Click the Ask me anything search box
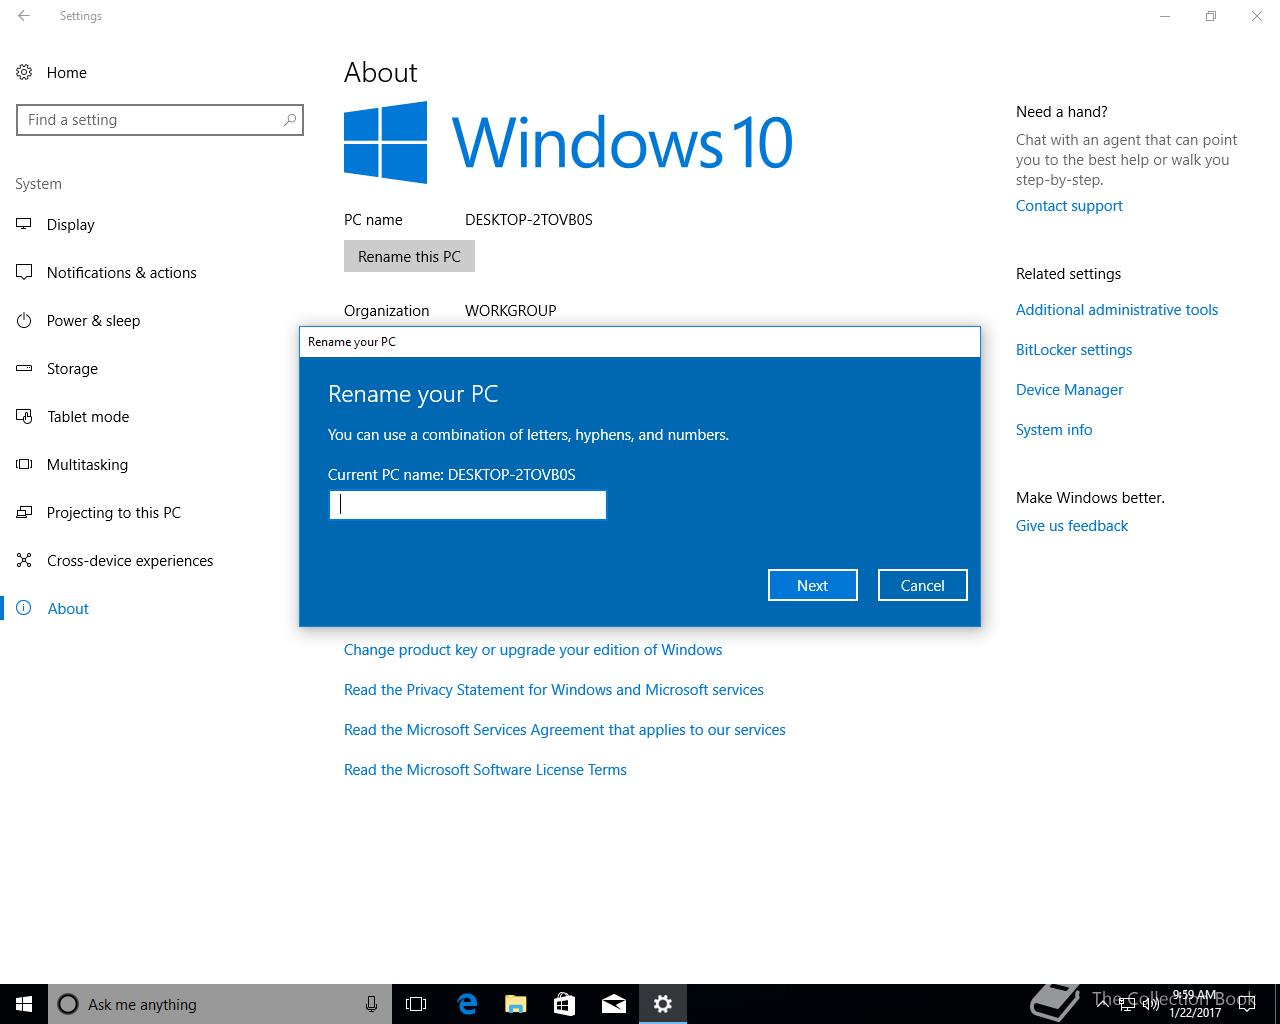The width and height of the screenshot is (1280, 1024). point(218,1004)
